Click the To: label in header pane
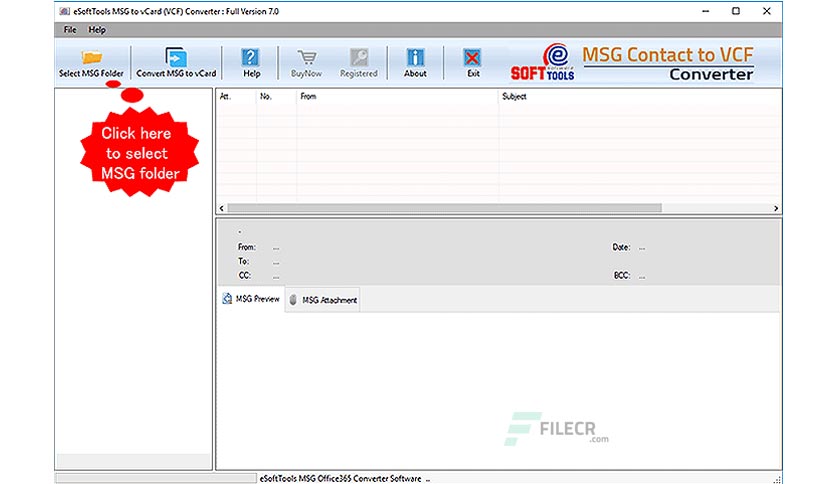The image size is (836, 484). (243, 261)
